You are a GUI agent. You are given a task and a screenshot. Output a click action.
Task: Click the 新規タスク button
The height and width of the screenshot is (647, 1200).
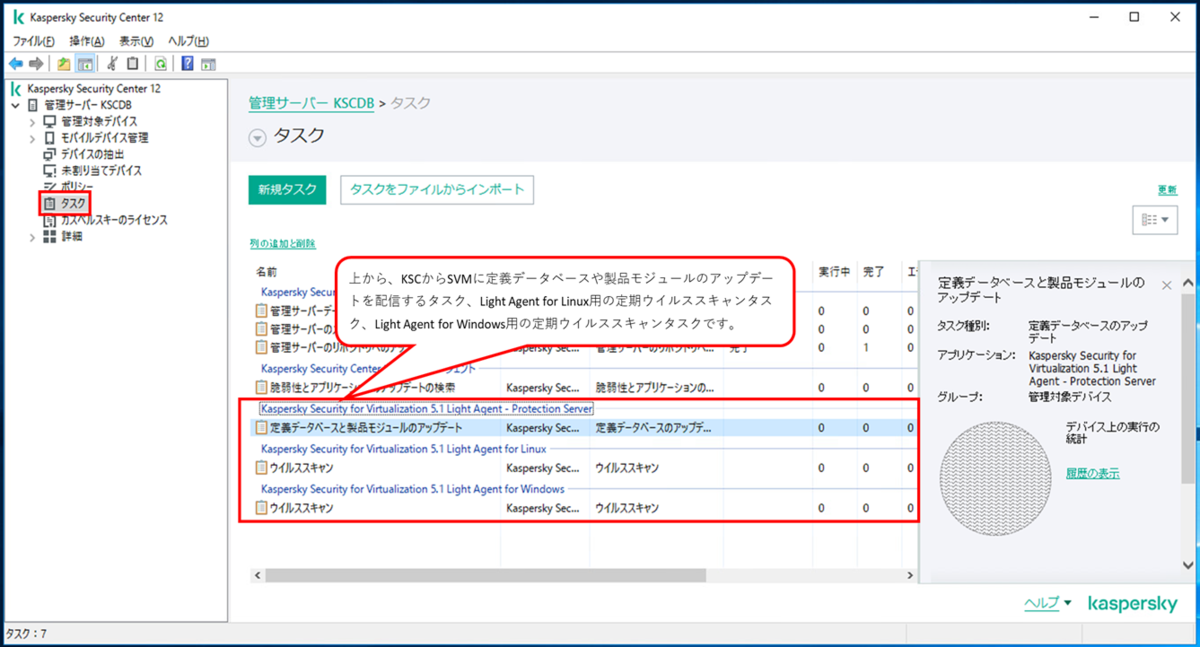tap(287, 189)
